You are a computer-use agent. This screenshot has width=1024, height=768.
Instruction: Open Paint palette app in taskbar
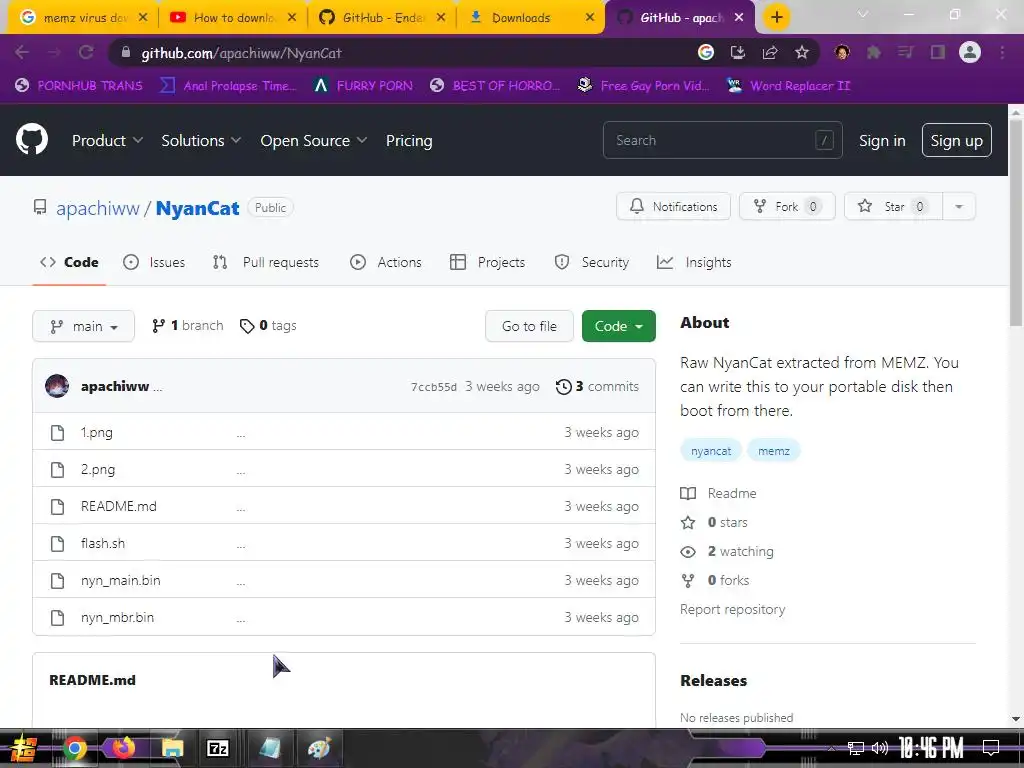click(x=319, y=748)
